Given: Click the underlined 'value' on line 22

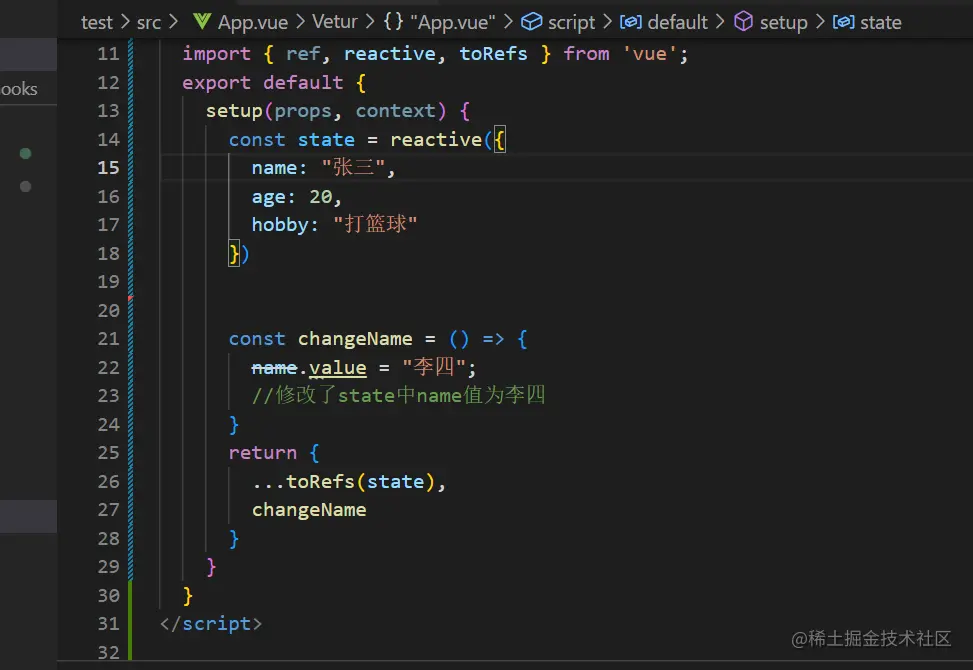Looking at the screenshot, I should point(338,368).
